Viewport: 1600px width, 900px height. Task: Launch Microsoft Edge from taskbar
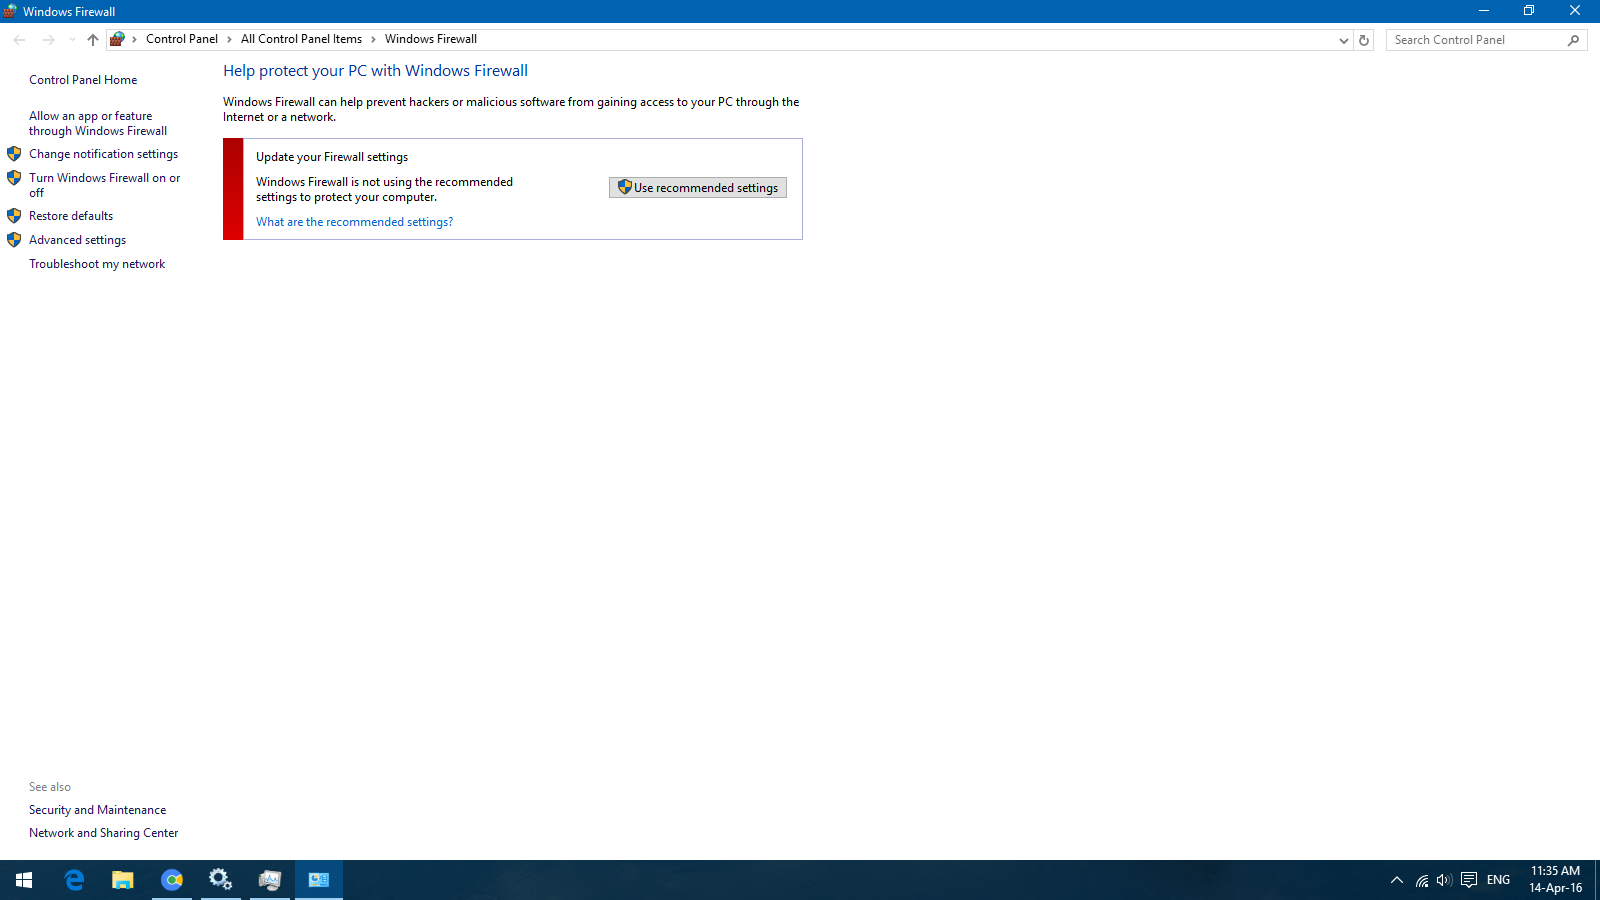point(74,880)
